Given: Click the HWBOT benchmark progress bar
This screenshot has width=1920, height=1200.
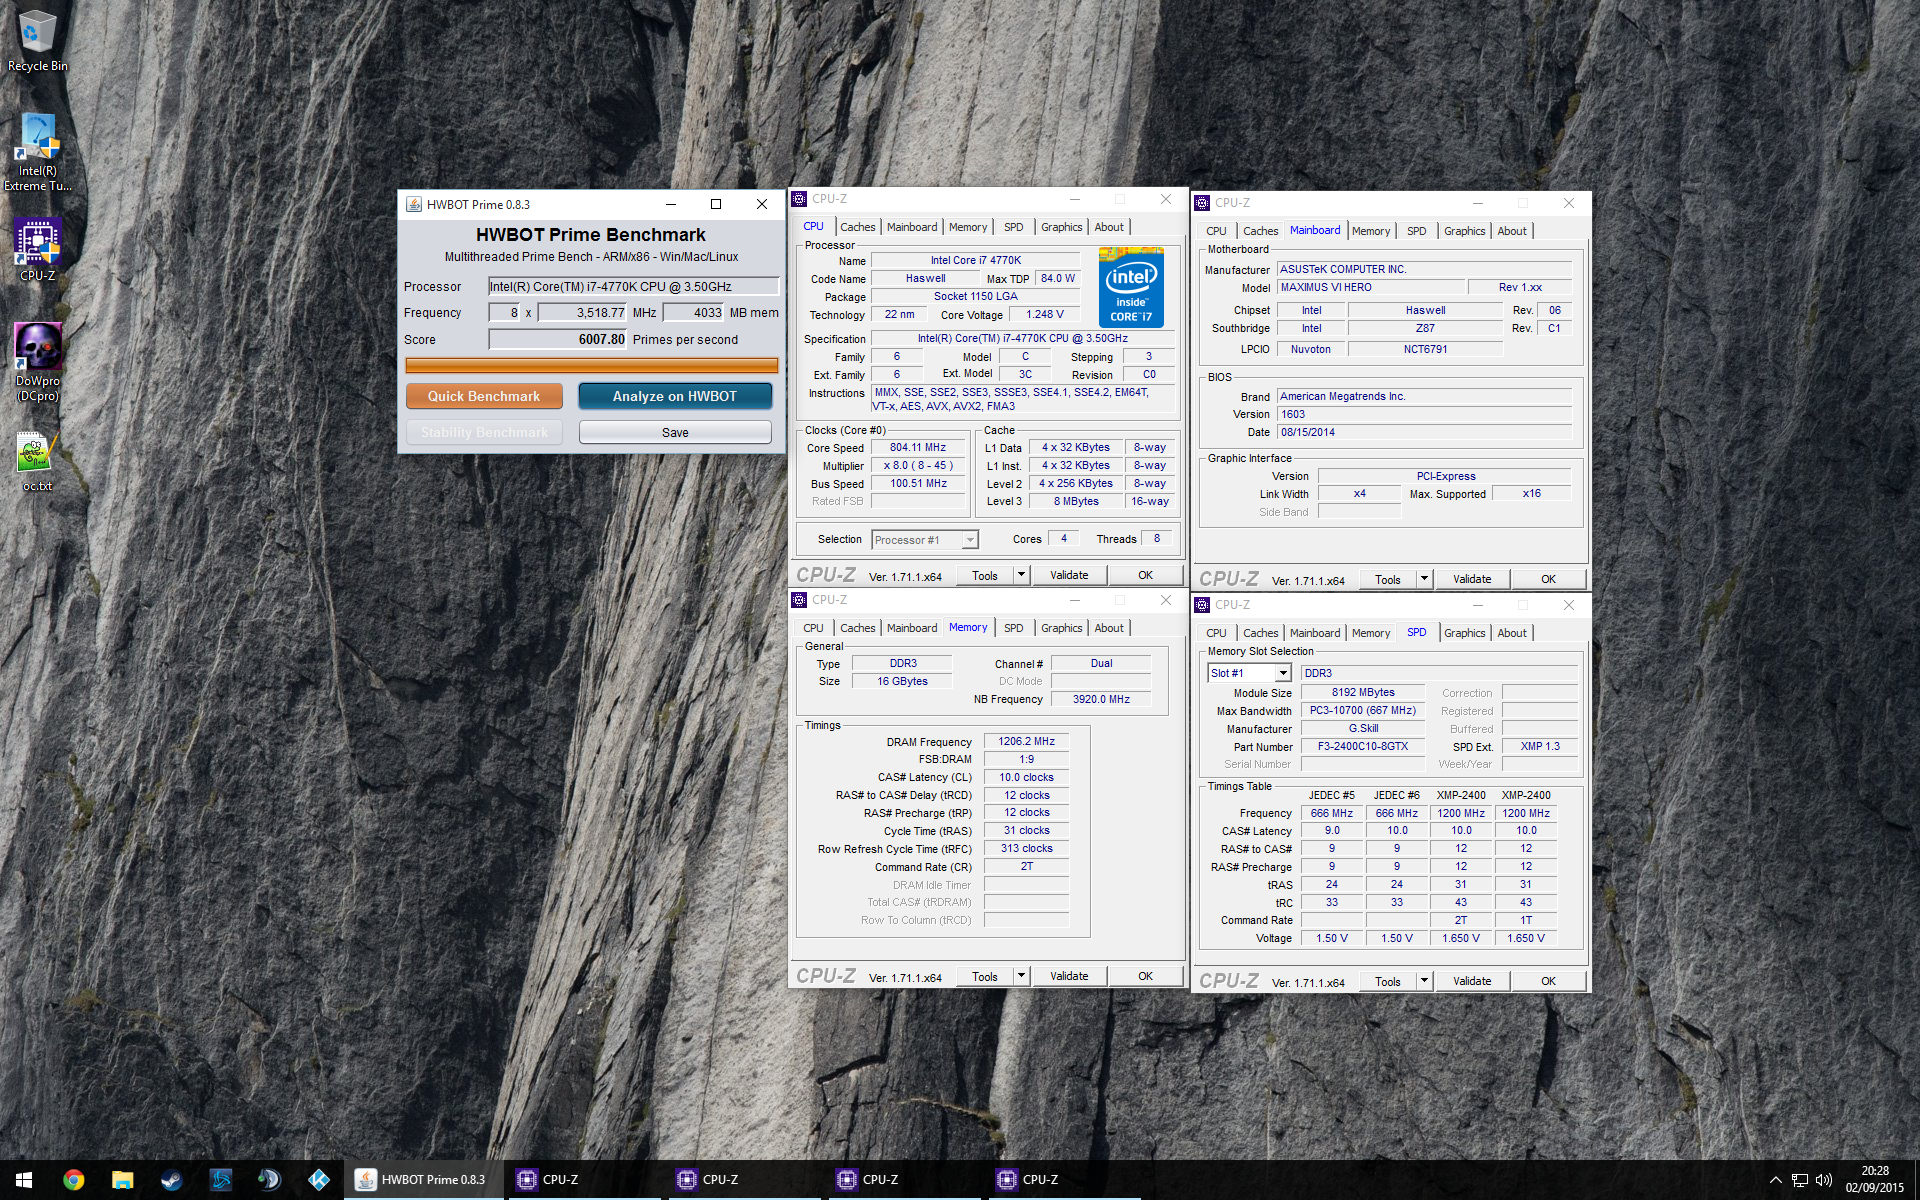Looking at the screenshot, I should pyautogui.click(x=591, y=366).
